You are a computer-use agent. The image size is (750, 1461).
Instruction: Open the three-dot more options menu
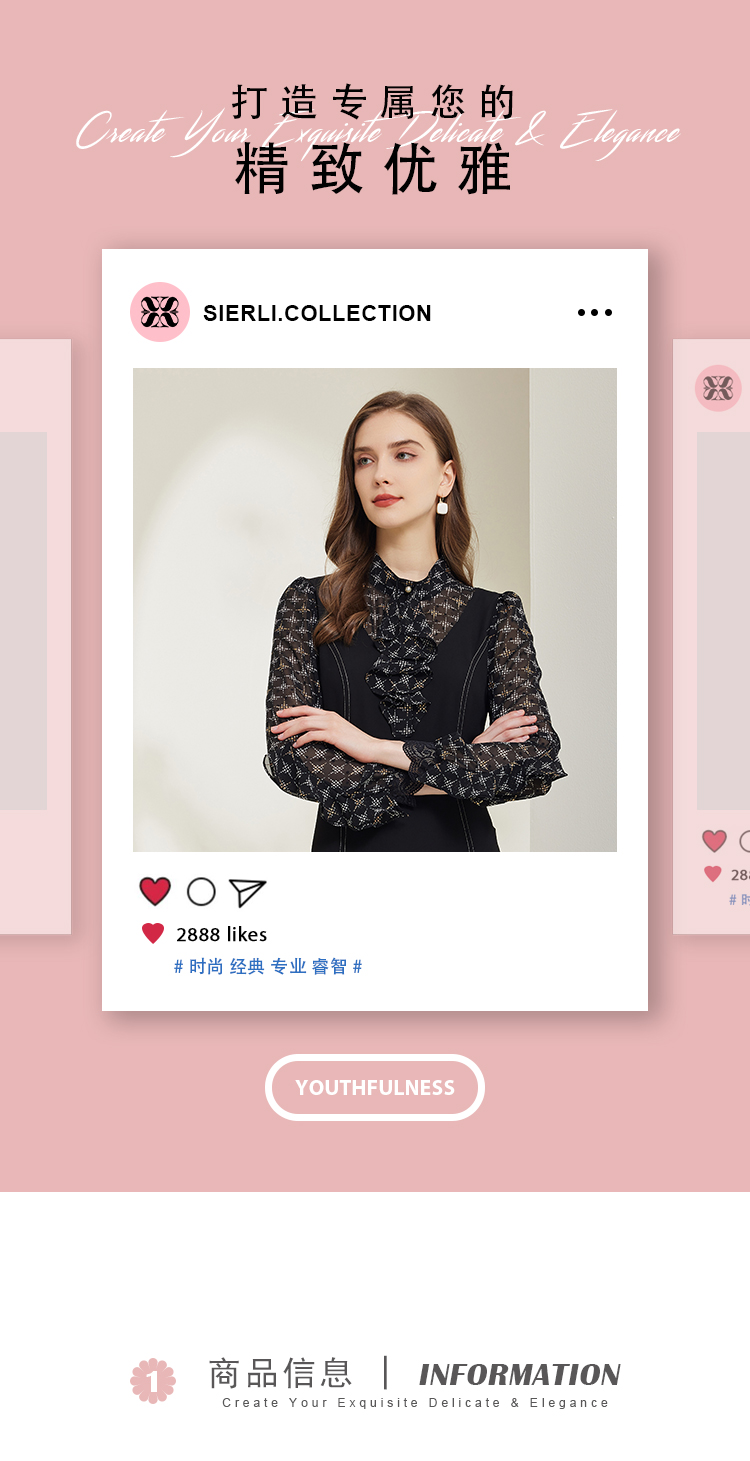(595, 313)
